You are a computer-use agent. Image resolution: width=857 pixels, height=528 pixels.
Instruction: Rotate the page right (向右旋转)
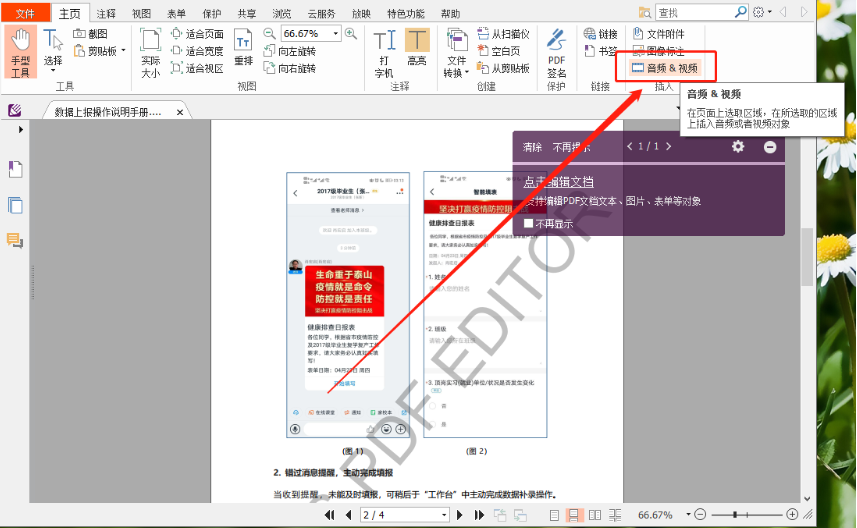tap(290, 68)
